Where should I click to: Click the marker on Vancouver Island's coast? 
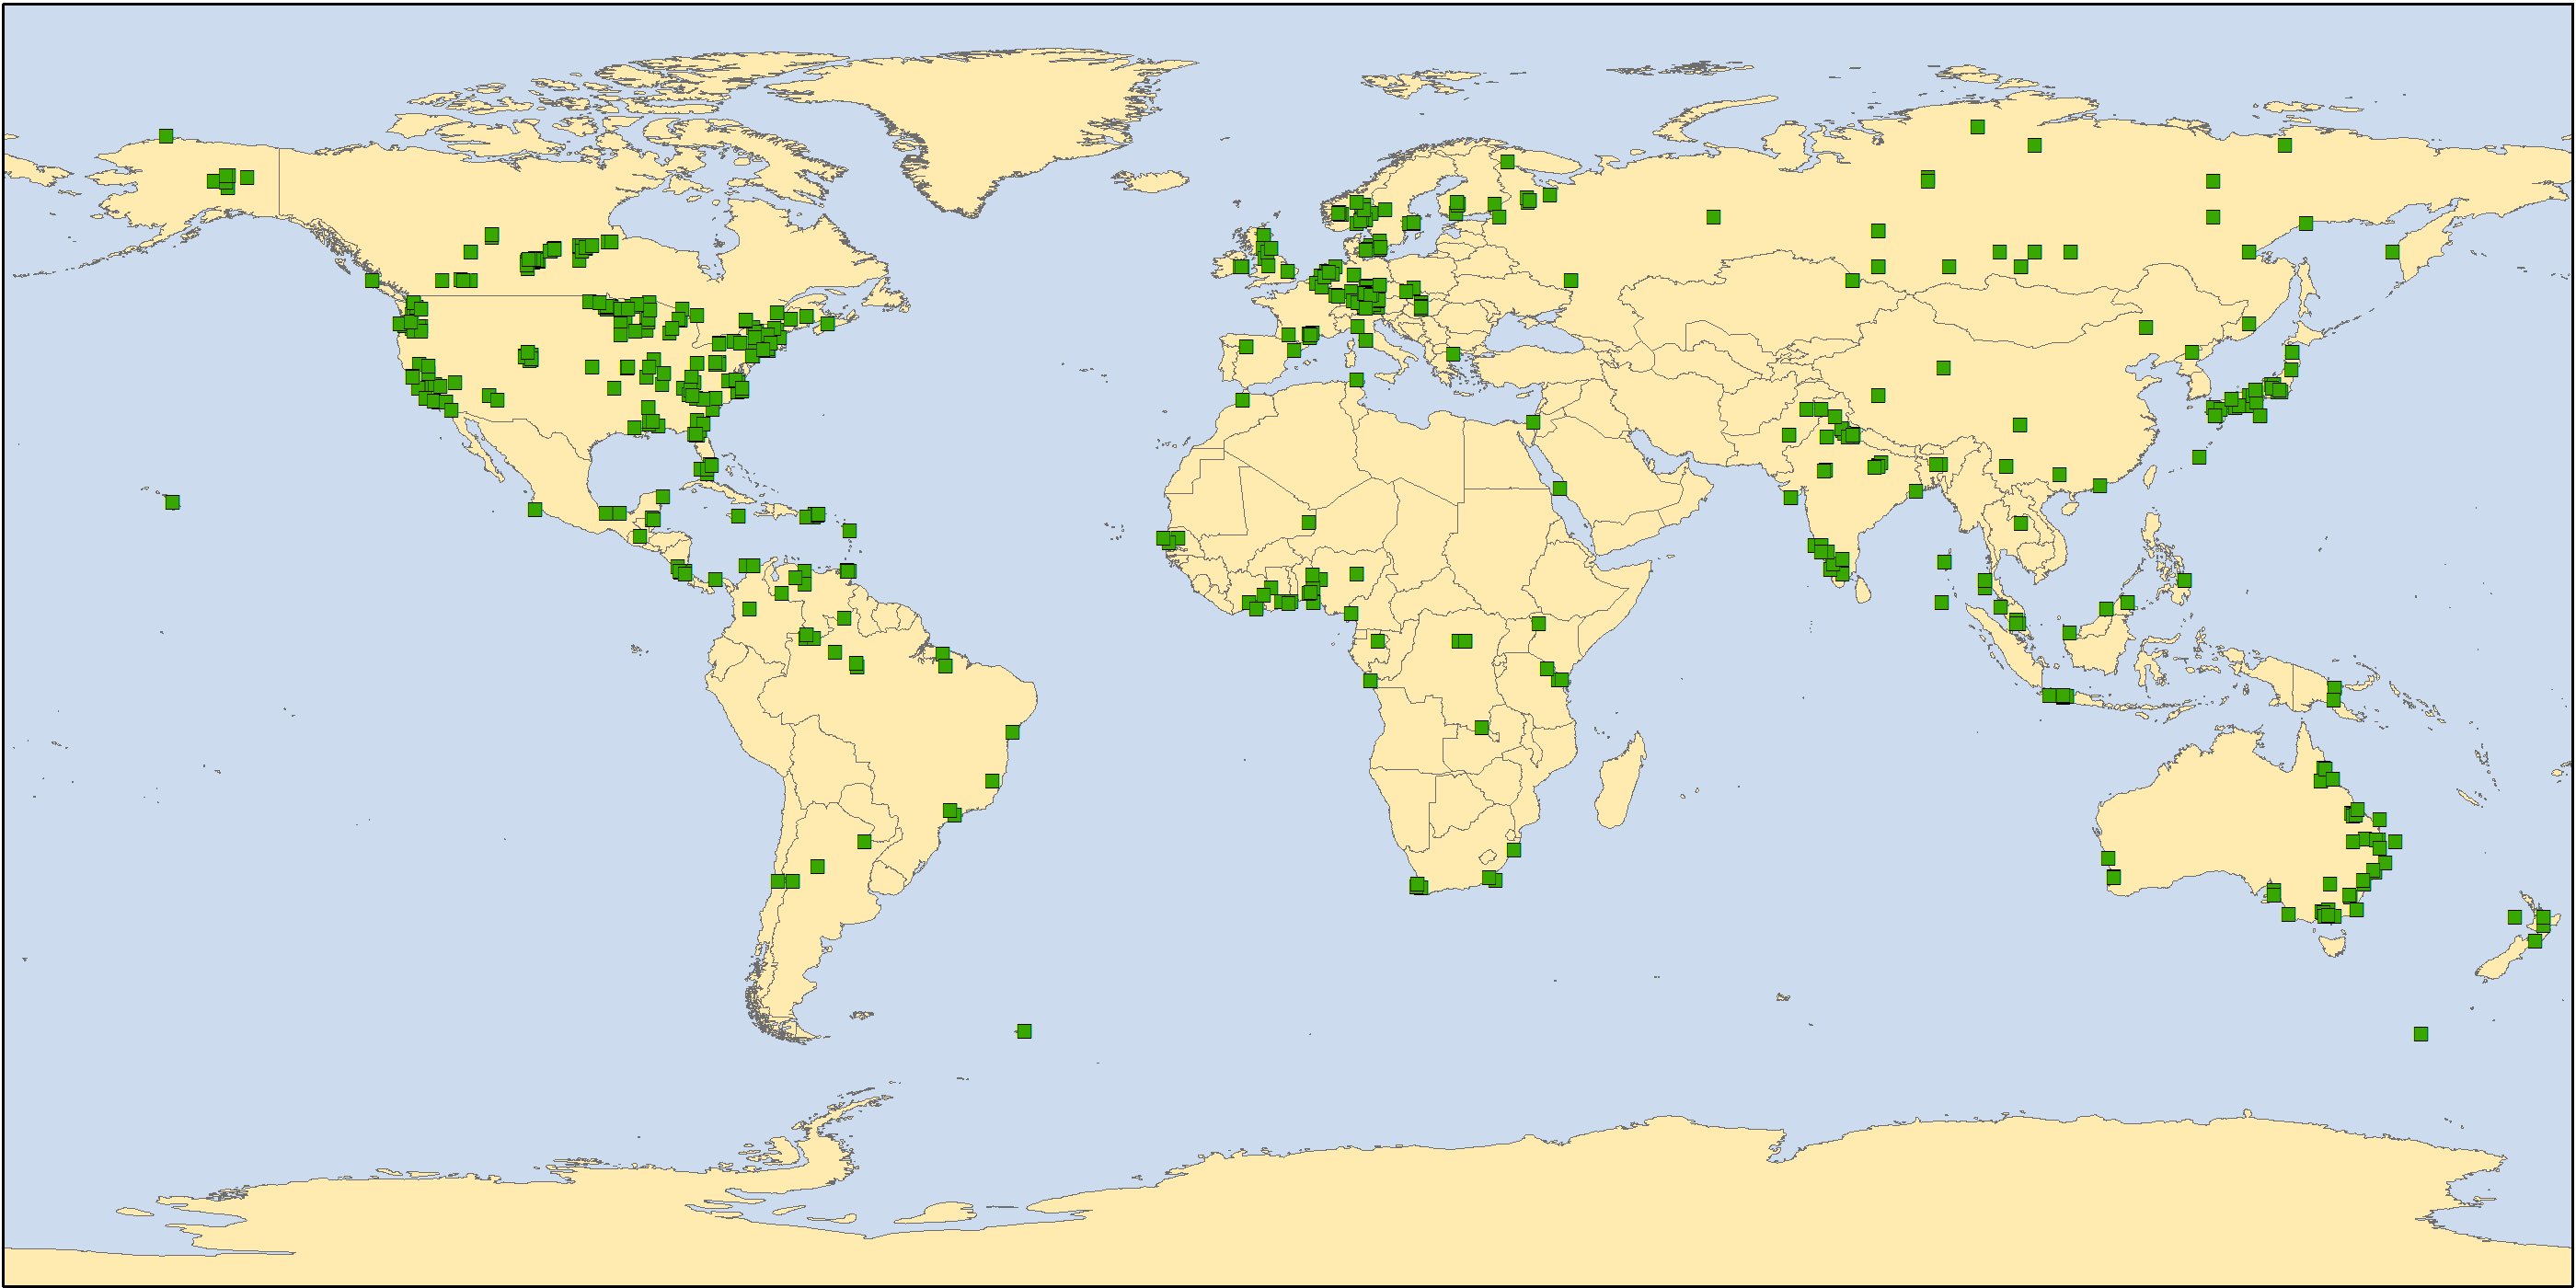tap(372, 281)
